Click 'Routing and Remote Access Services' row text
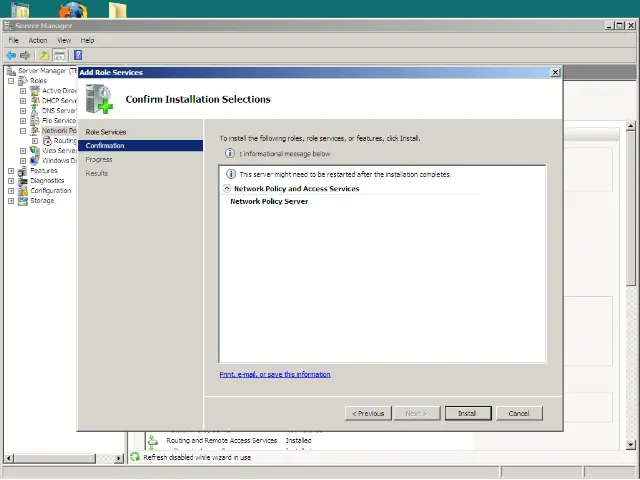640x480 pixels. point(222,440)
